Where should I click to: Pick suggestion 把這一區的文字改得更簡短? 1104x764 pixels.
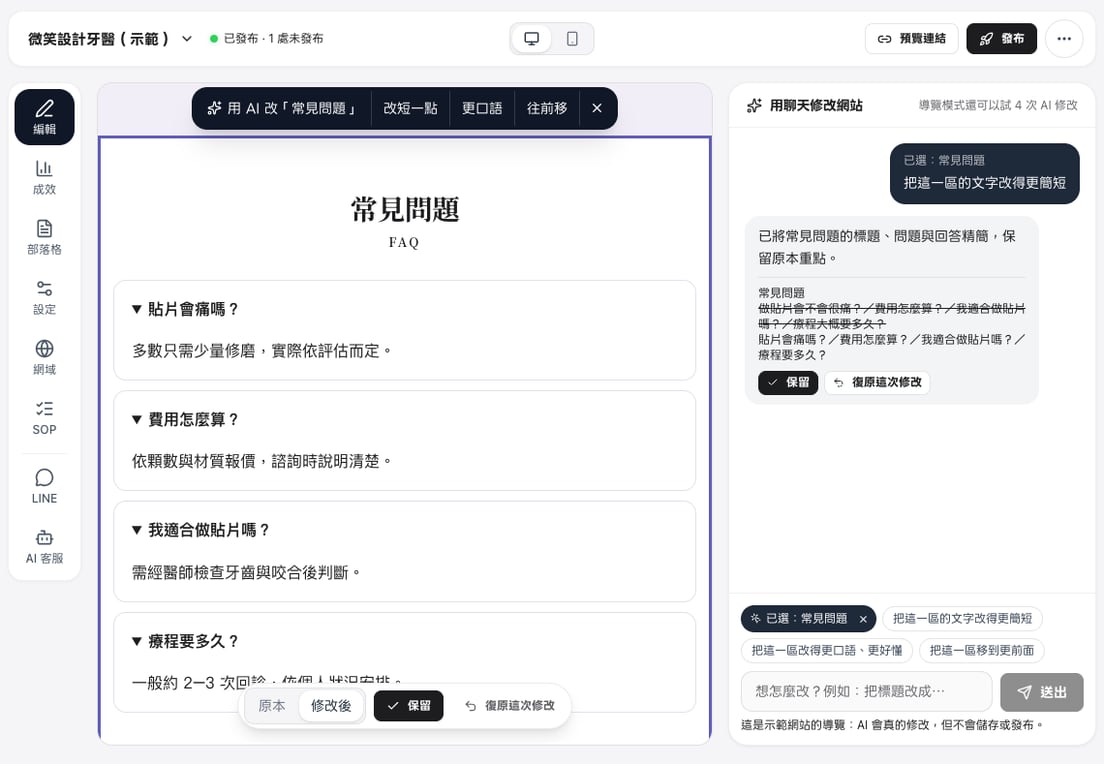tap(962, 619)
